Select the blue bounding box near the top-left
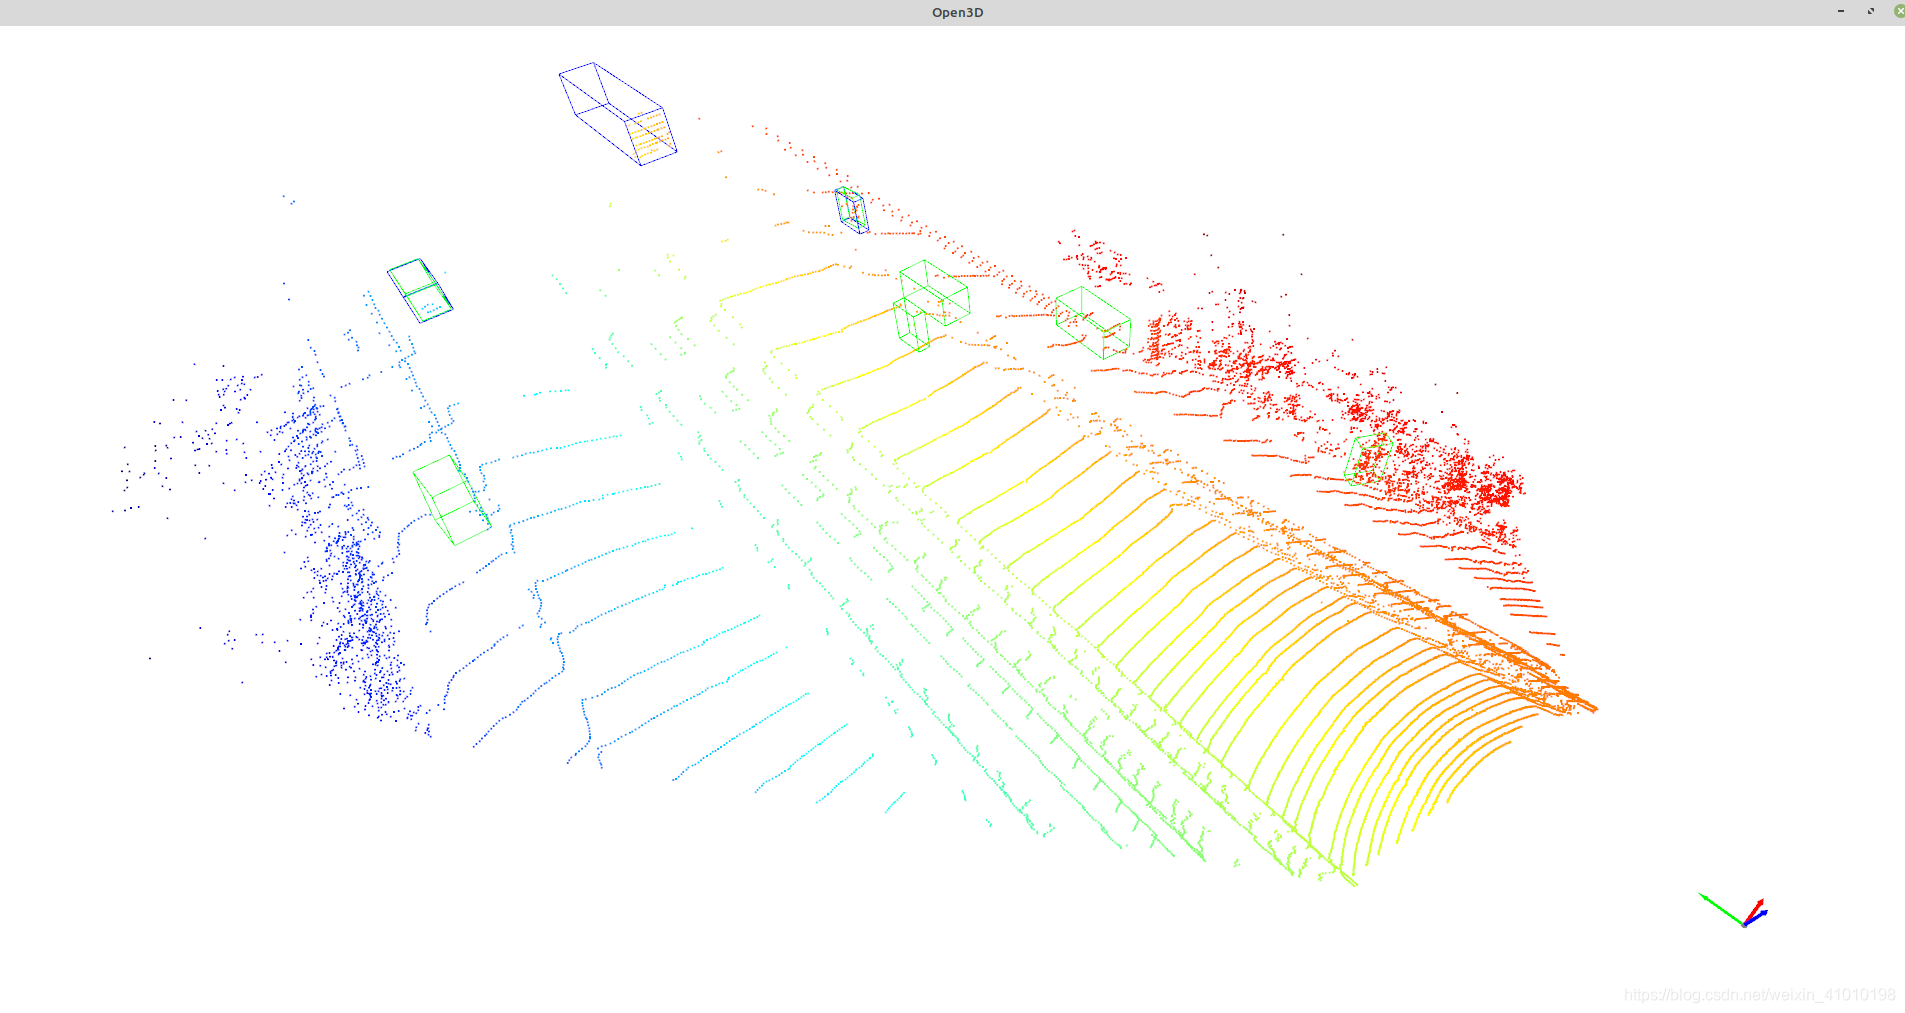The image size is (1905, 1013). pyautogui.click(x=617, y=112)
